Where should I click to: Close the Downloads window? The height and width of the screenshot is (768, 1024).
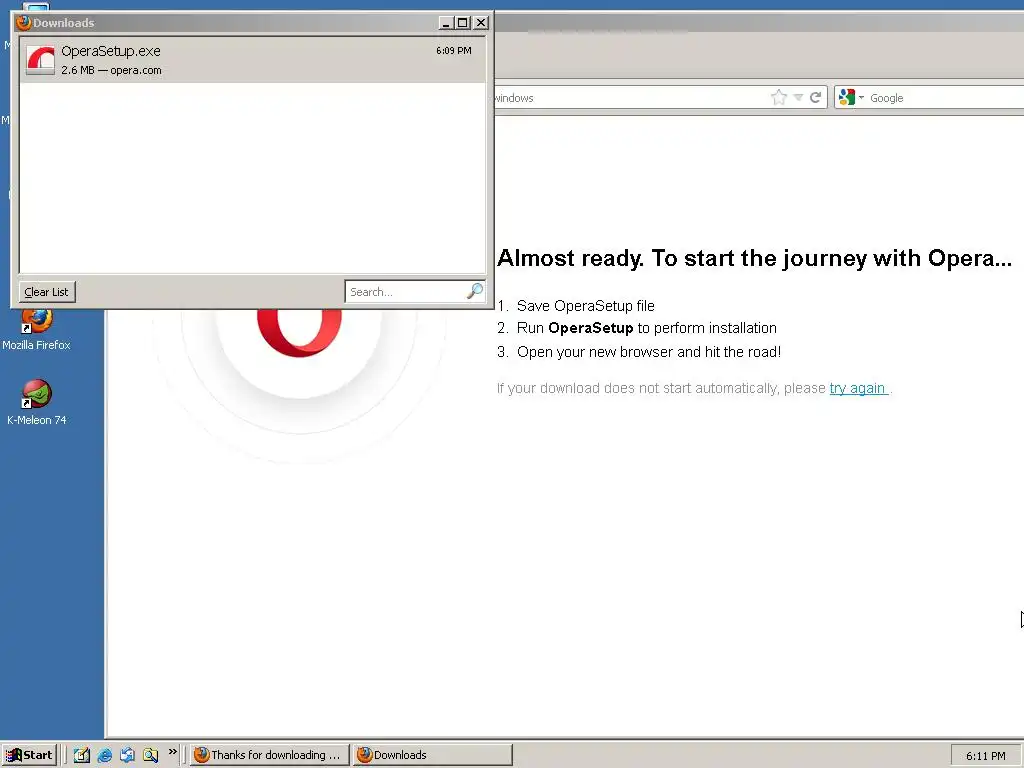481,23
